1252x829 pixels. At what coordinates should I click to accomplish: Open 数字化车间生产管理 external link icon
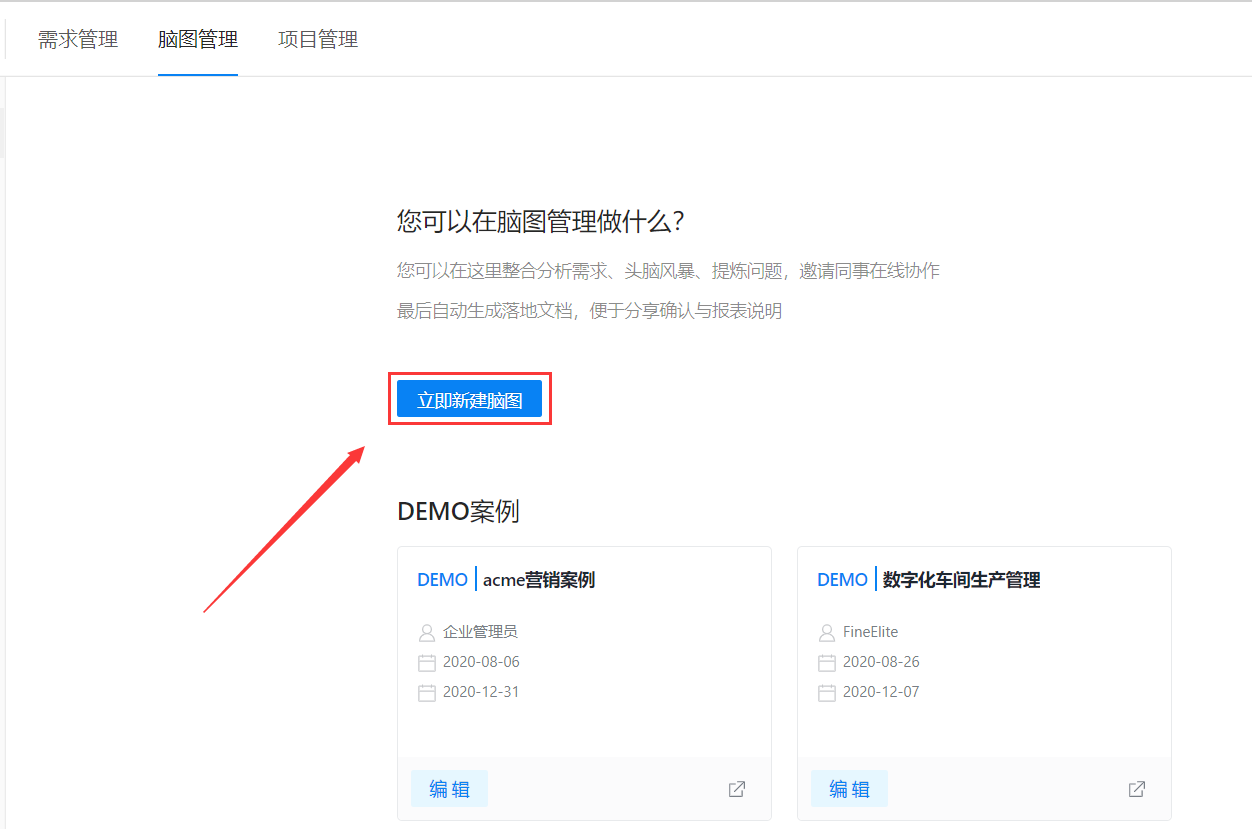pyautogui.click(x=1137, y=789)
